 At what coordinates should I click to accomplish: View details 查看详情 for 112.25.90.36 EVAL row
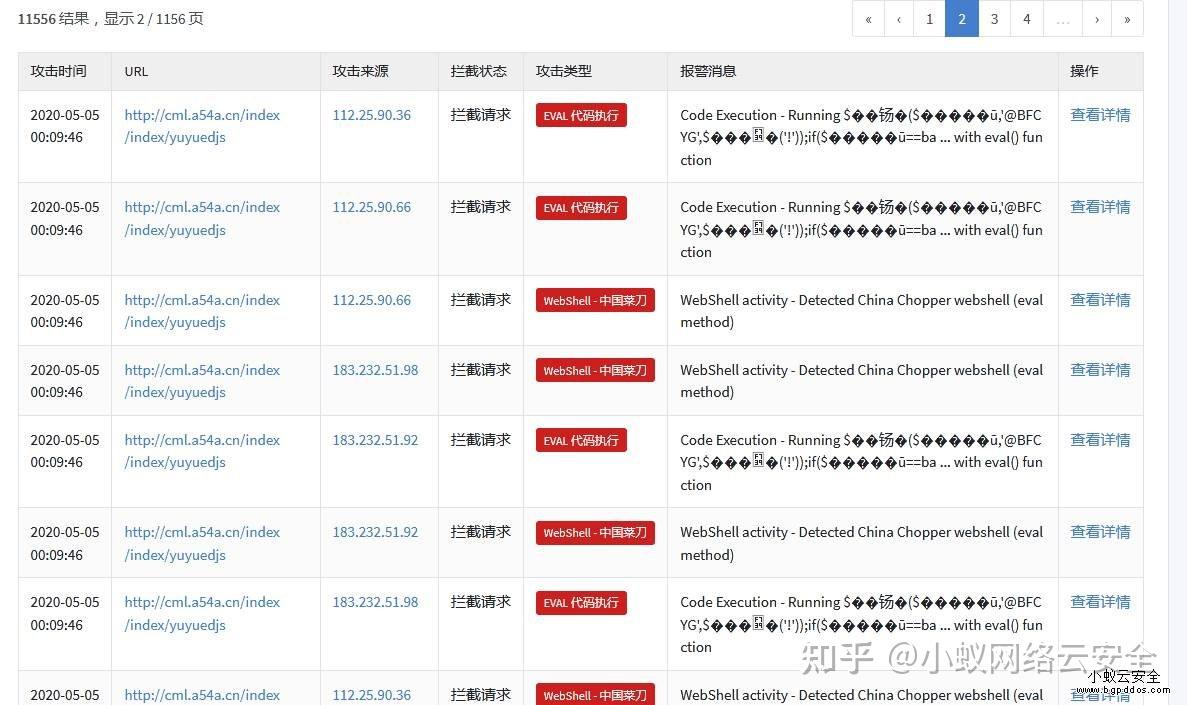coord(1100,115)
